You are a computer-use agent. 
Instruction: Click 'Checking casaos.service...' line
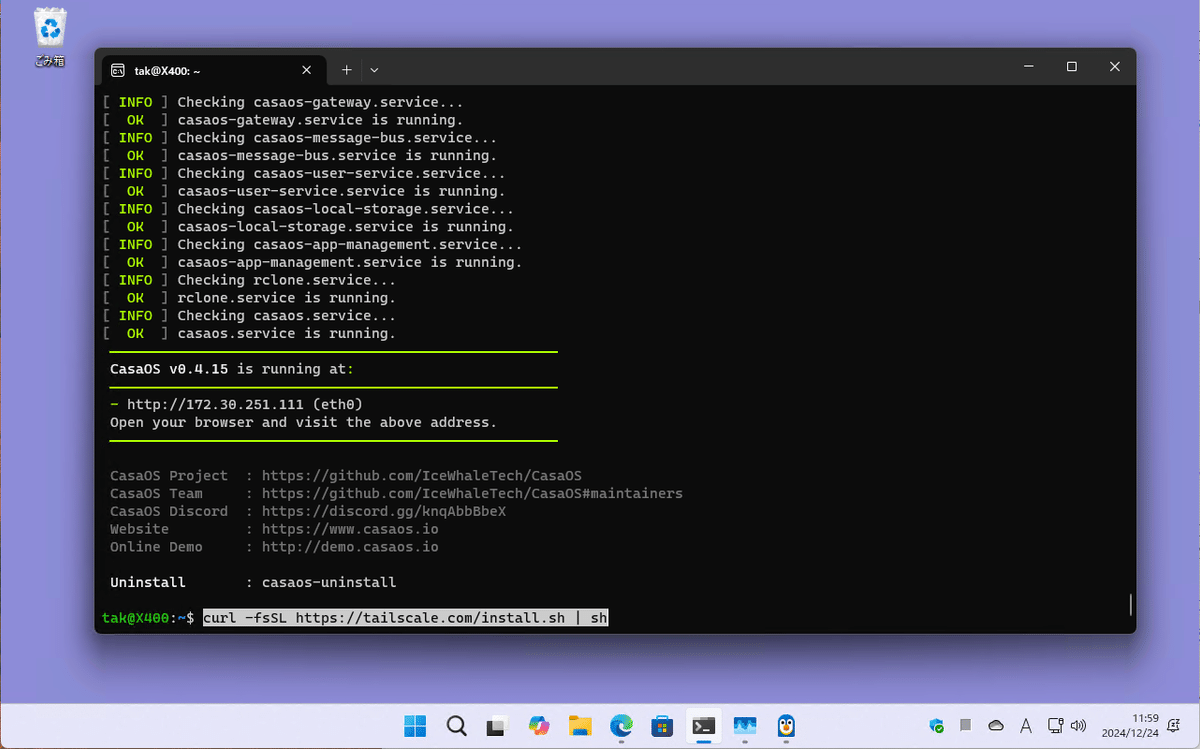click(287, 316)
